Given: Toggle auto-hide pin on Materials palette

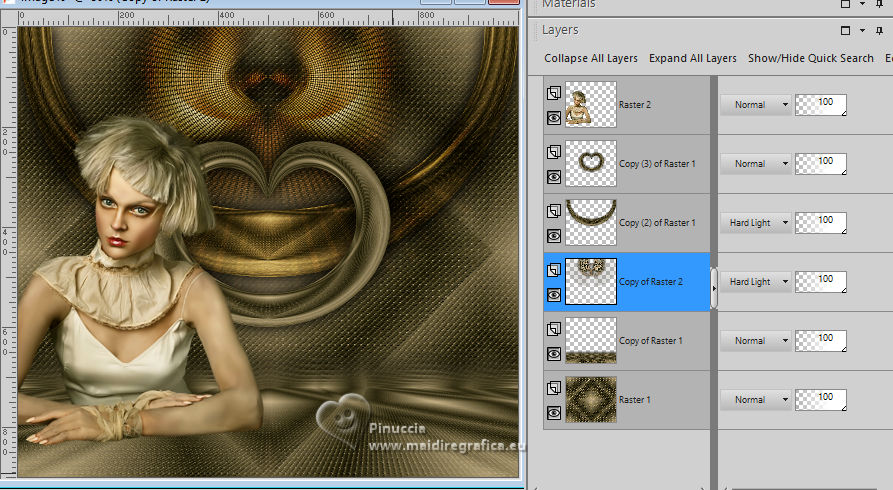Looking at the screenshot, I should [x=879, y=3].
